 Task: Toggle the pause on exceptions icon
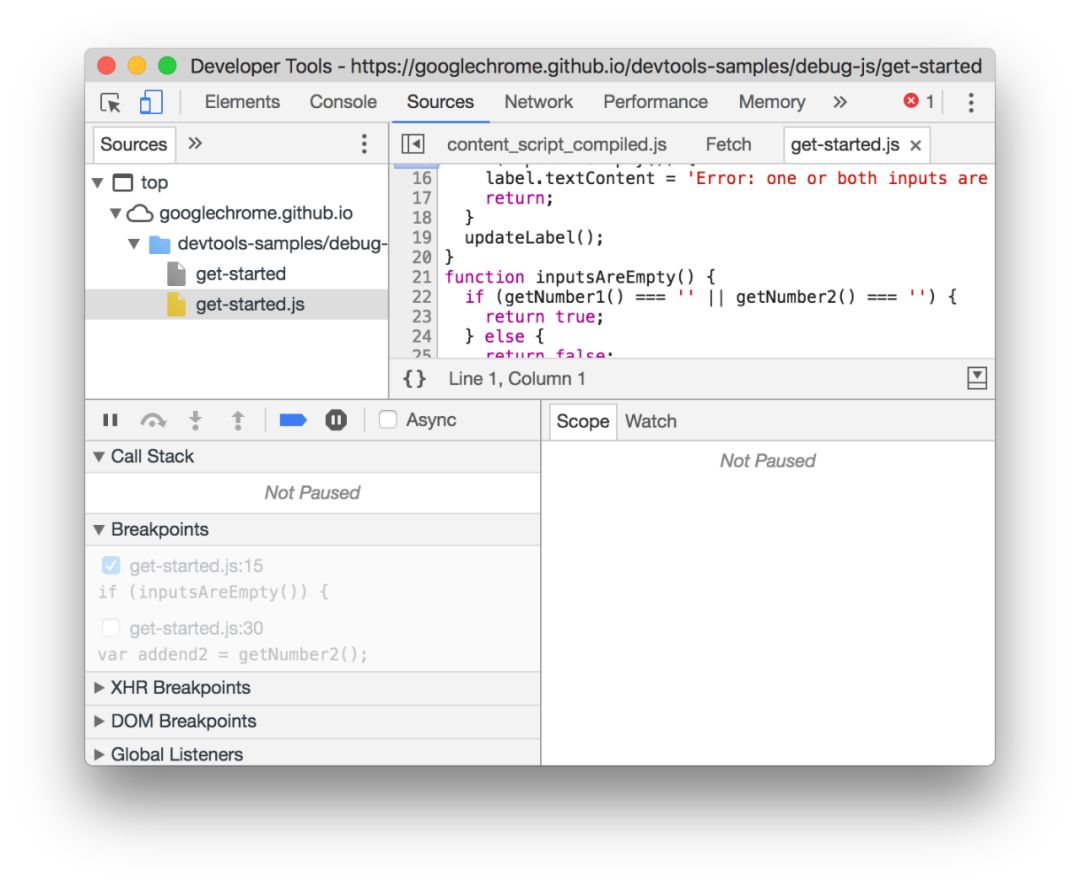tap(336, 420)
